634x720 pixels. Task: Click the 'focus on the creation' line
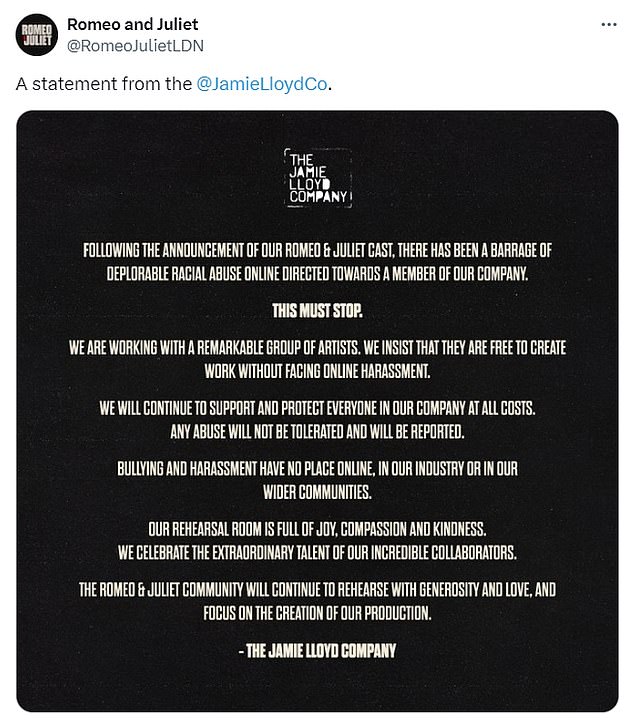pyautogui.click(x=317, y=611)
